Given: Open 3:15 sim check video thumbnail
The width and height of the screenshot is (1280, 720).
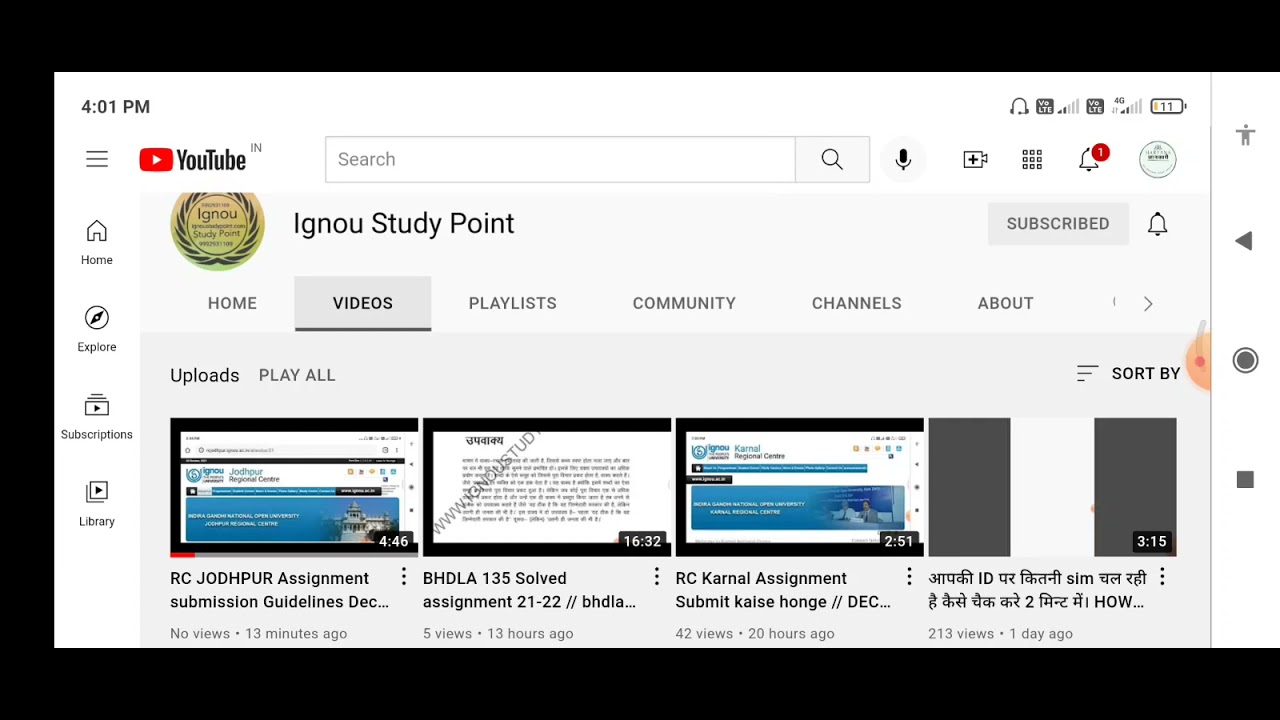Looking at the screenshot, I should (1053, 487).
